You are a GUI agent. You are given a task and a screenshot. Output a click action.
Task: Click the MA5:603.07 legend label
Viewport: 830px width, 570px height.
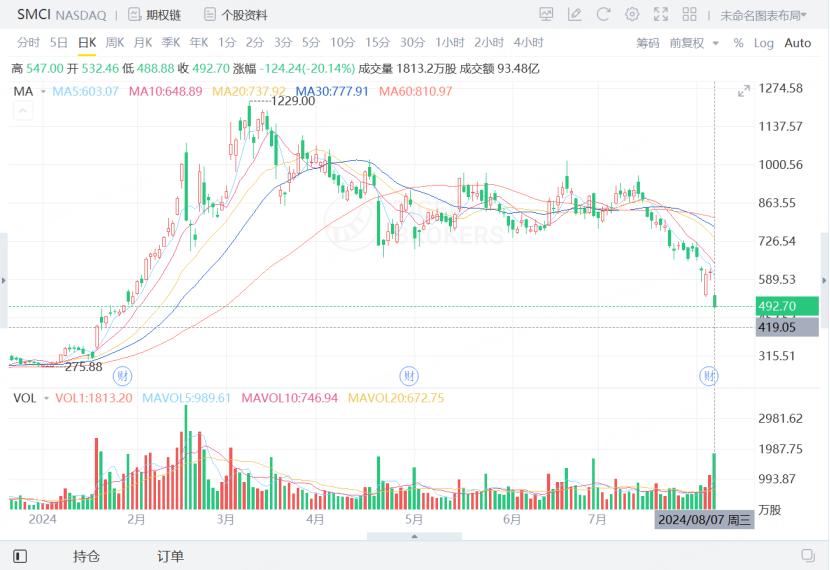point(85,92)
